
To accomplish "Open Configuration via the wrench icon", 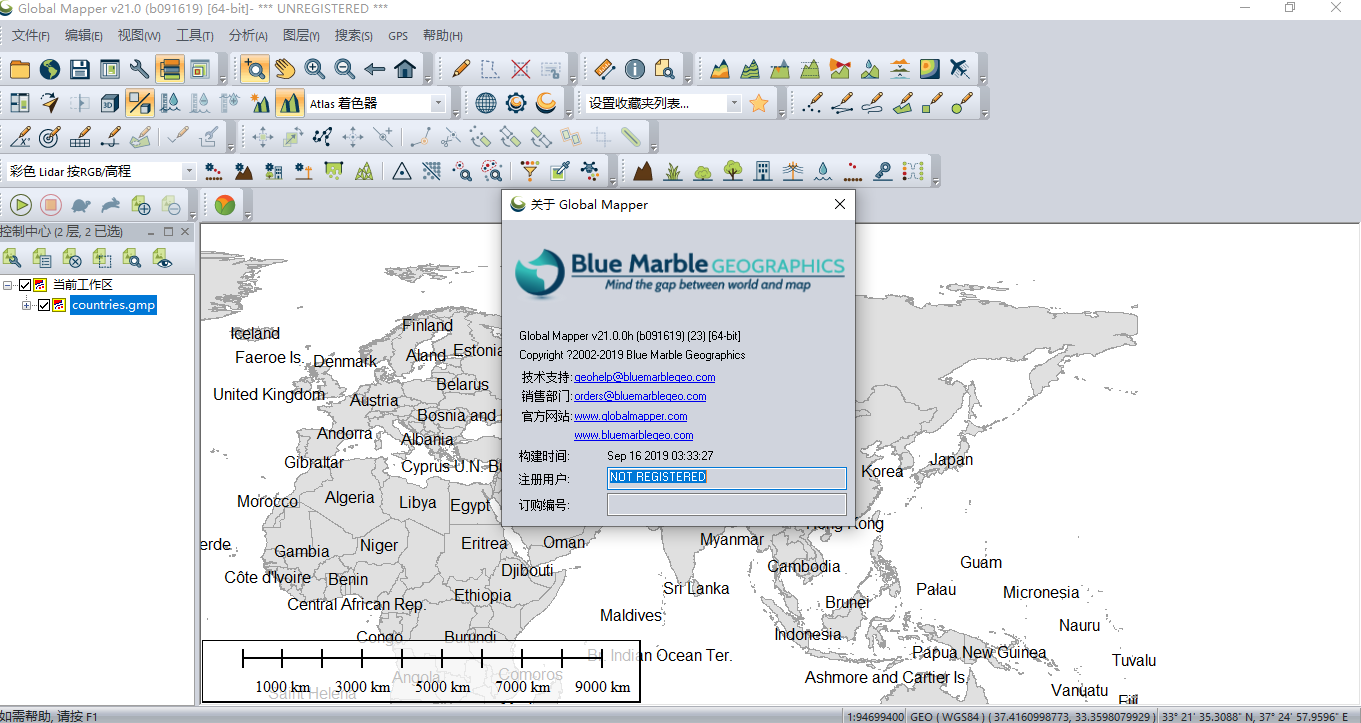I will (x=140, y=69).
